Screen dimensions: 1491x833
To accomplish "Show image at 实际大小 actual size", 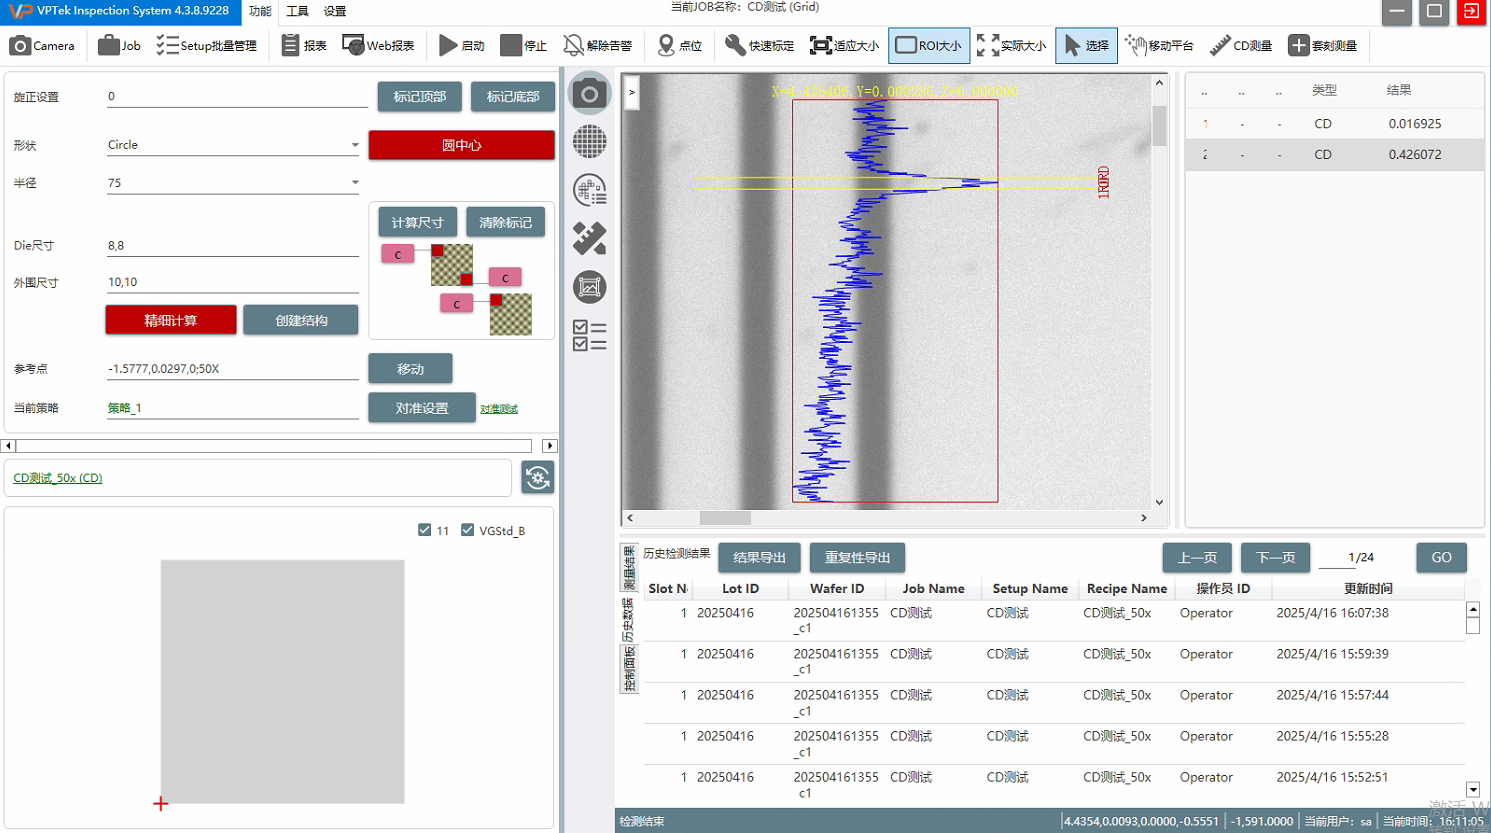I will [x=1011, y=46].
